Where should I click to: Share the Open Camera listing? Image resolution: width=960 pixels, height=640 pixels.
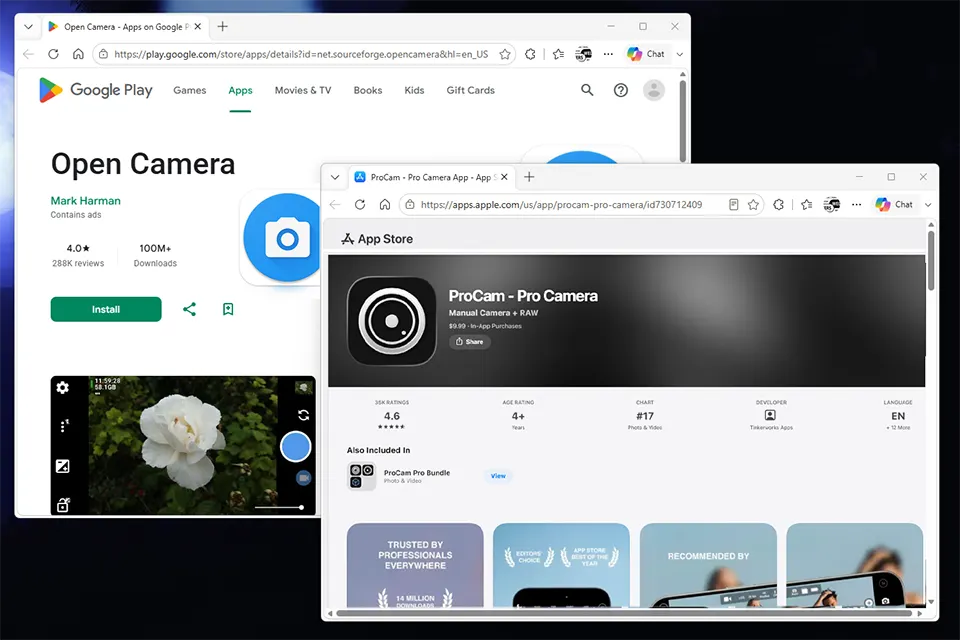point(190,309)
